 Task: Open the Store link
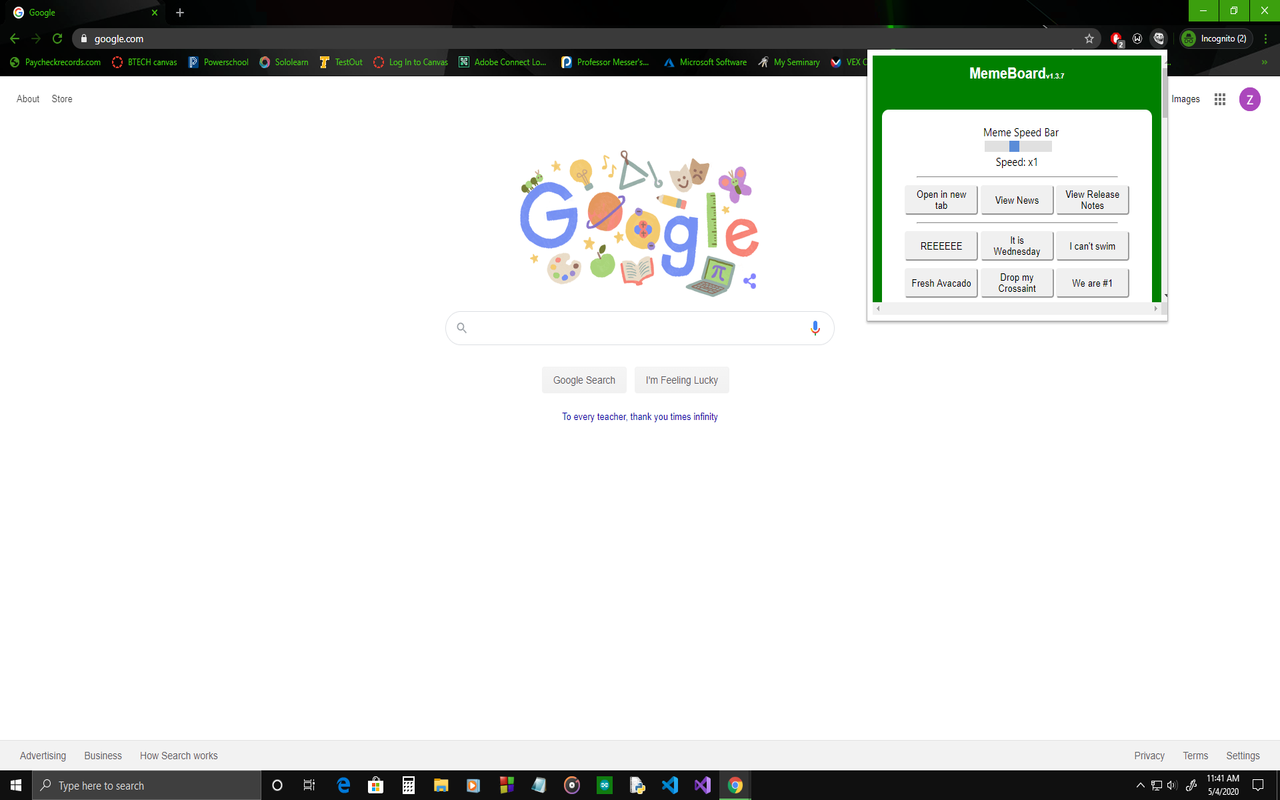pos(62,99)
